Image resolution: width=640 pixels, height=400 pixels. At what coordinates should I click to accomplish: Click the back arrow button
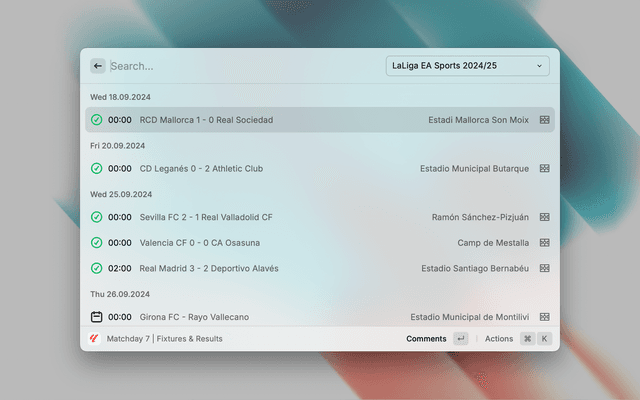(x=97, y=66)
